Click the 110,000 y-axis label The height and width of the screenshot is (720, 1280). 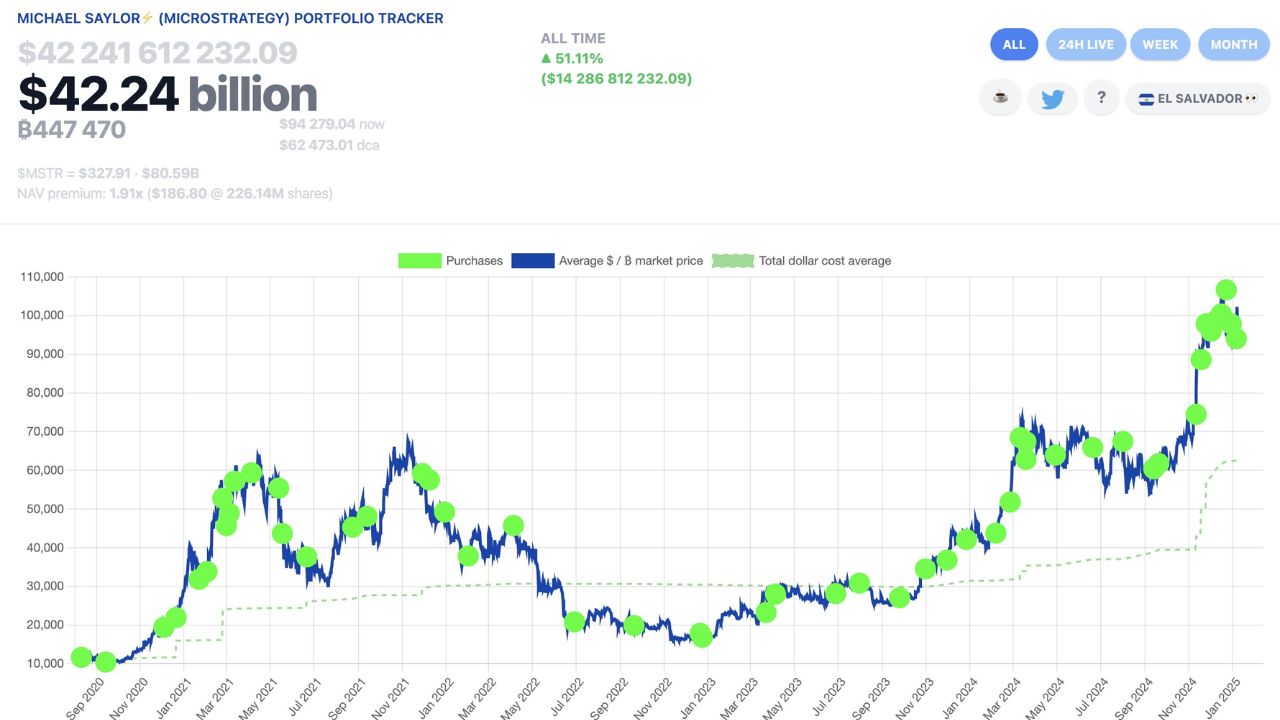42,277
